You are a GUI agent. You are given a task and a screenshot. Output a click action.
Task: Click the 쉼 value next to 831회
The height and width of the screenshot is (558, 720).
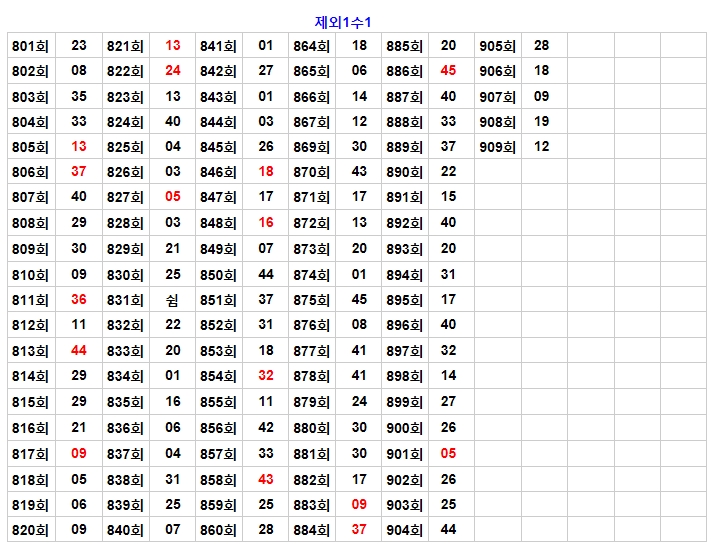click(x=173, y=300)
